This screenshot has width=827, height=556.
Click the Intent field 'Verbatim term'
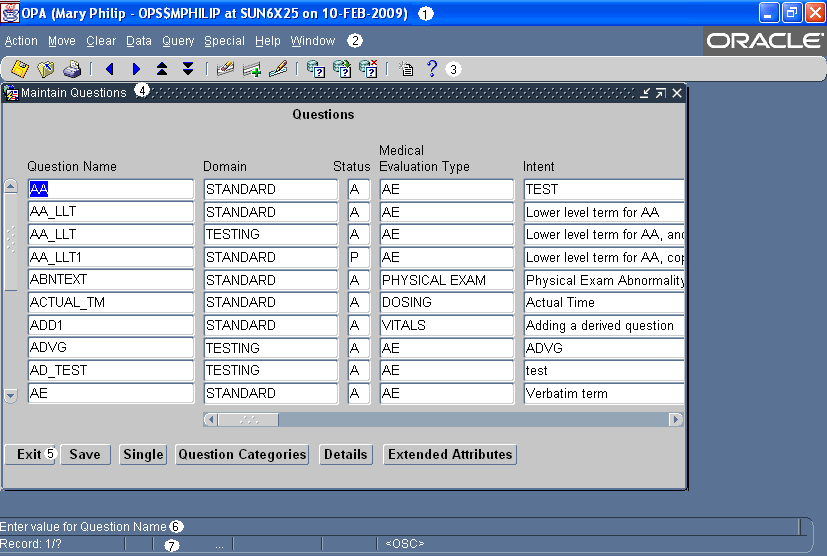coord(604,393)
